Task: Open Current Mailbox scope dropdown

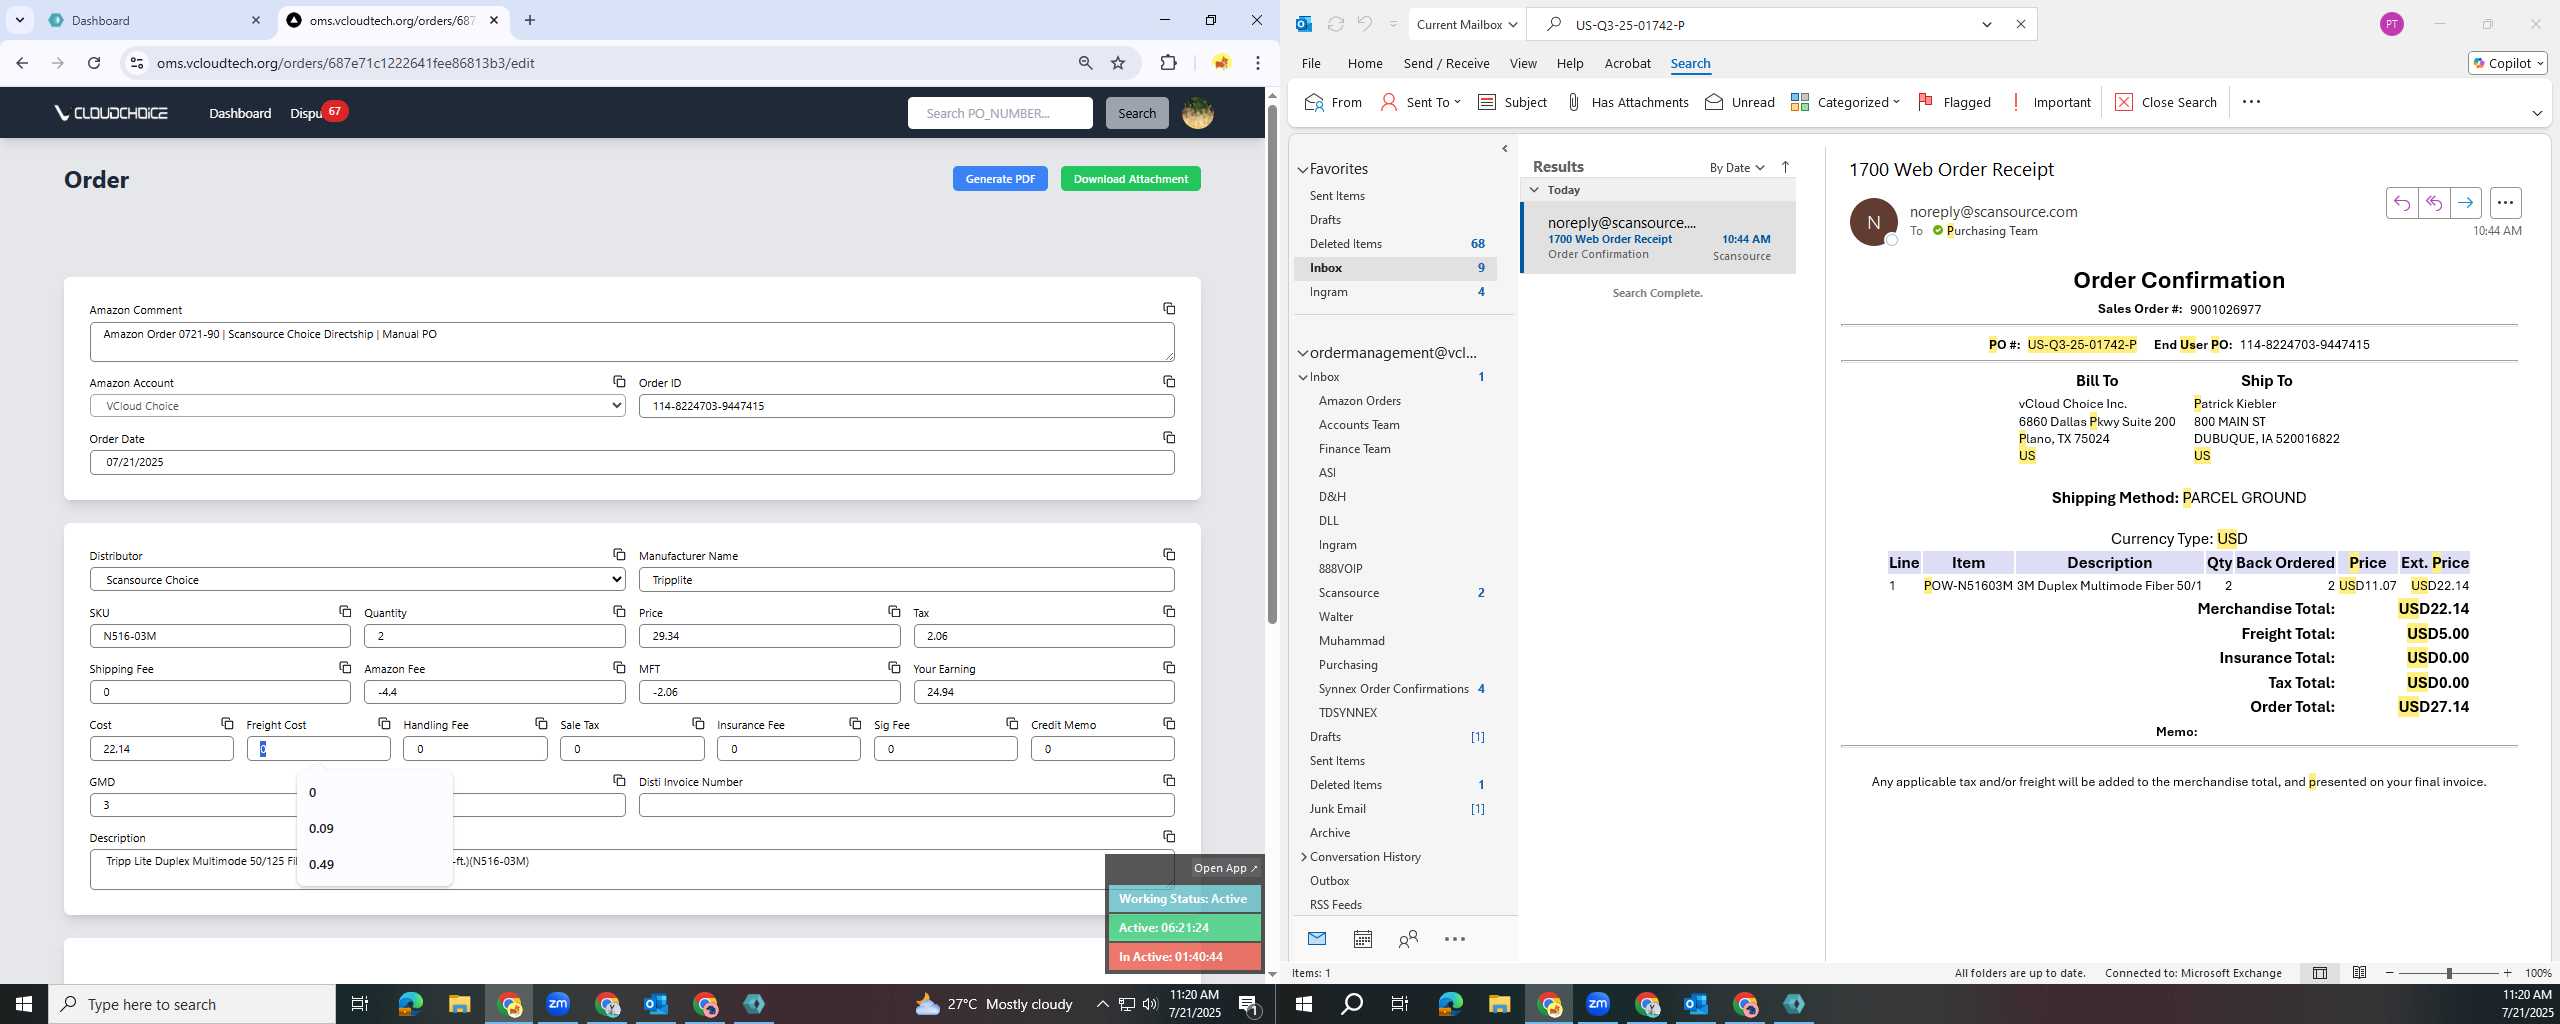Action: tap(1466, 25)
